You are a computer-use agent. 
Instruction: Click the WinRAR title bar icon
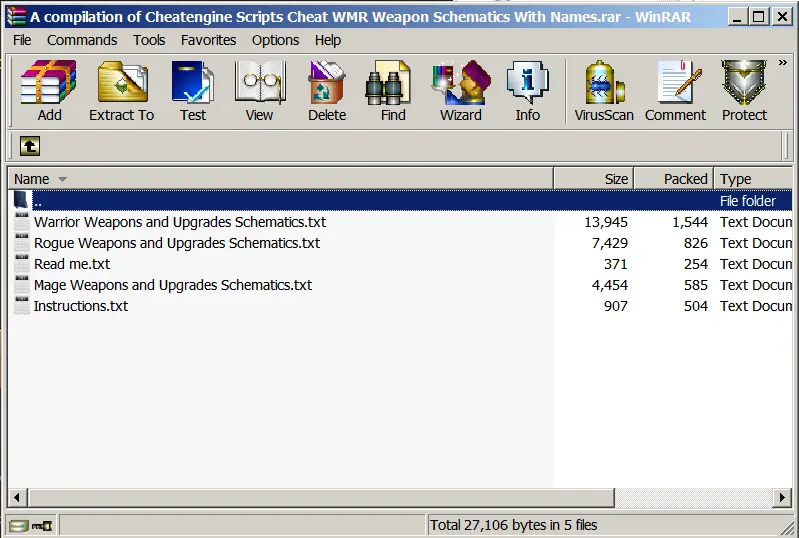(x=16, y=16)
